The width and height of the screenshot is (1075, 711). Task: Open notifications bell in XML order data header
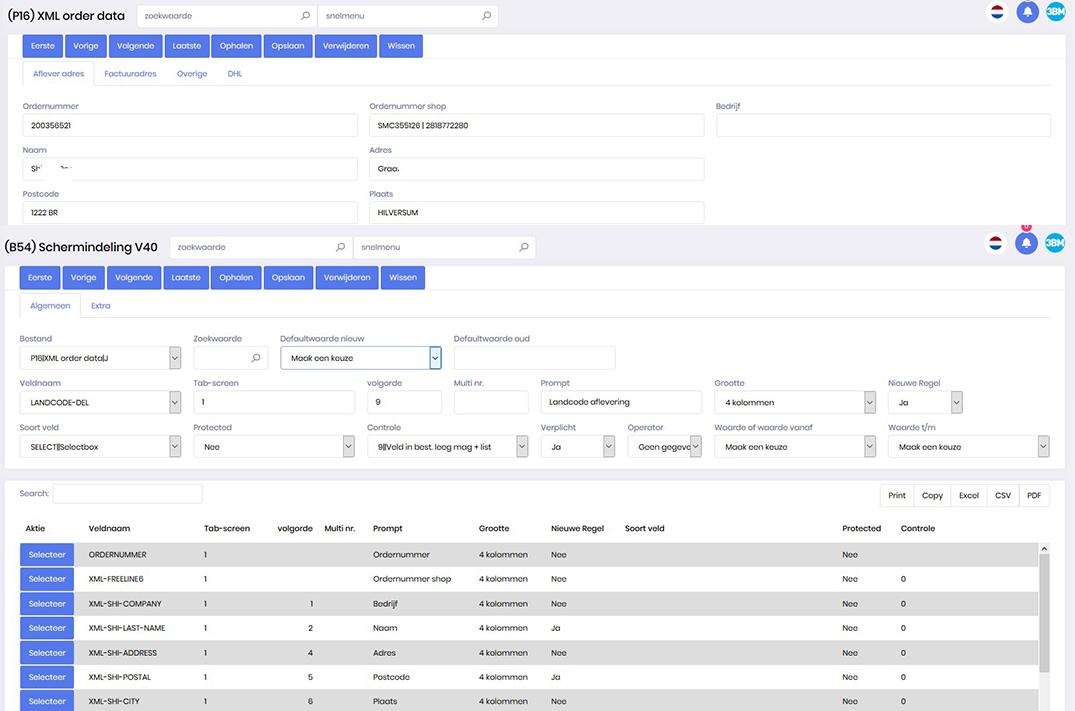pos(1026,12)
